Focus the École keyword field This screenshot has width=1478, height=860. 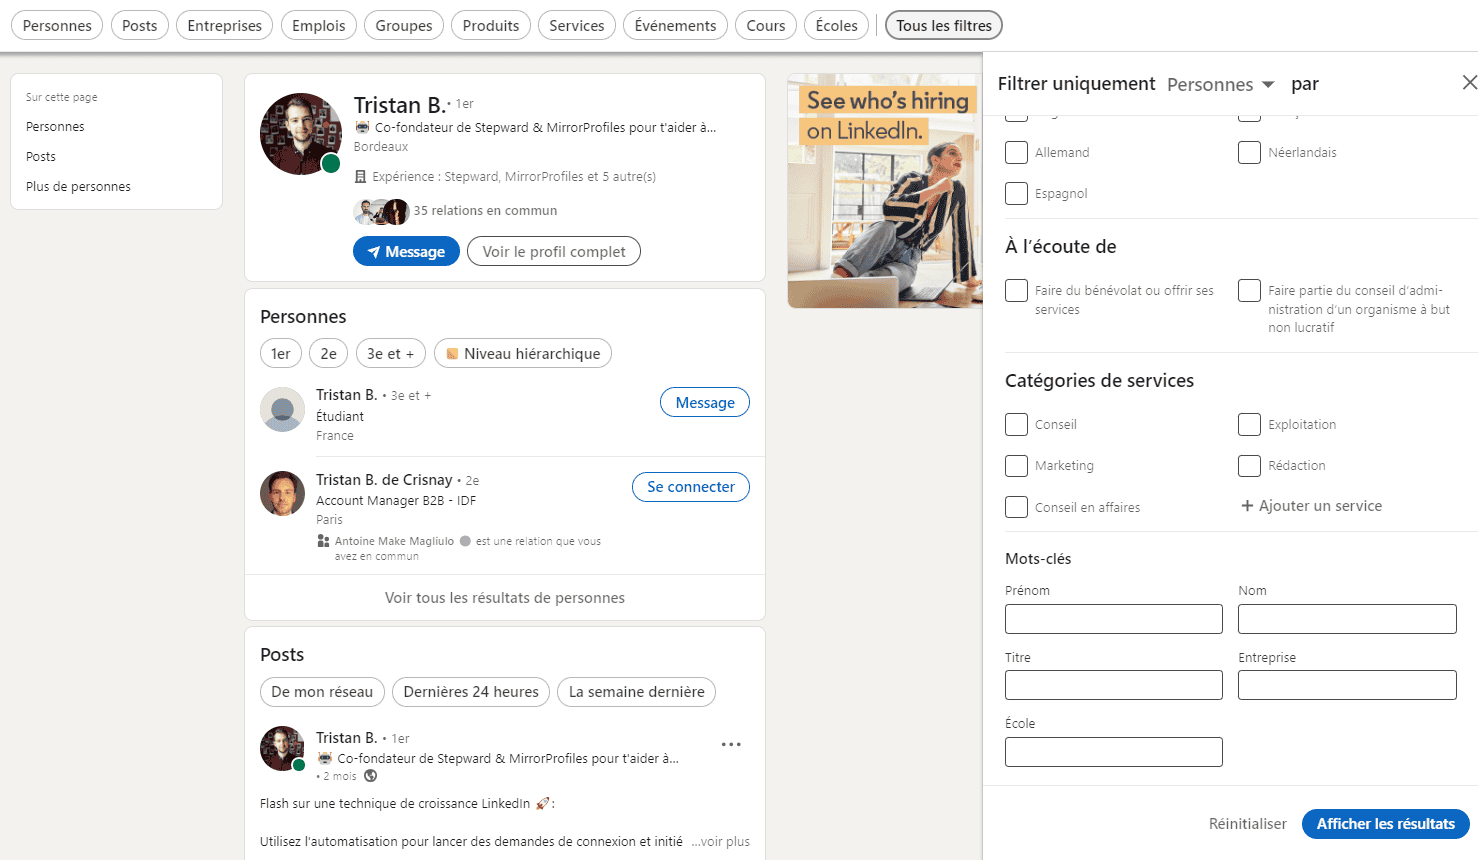pyautogui.click(x=1114, y=752)
